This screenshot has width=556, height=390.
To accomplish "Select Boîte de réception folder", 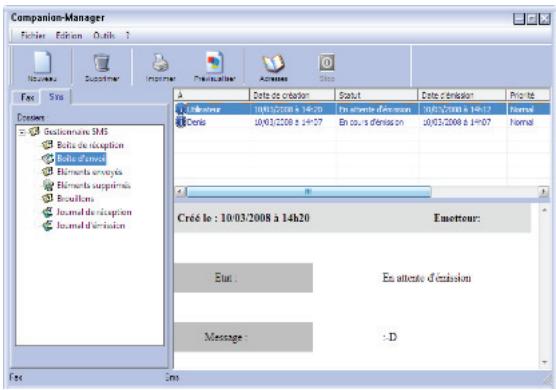I will (x=90, y=145).
